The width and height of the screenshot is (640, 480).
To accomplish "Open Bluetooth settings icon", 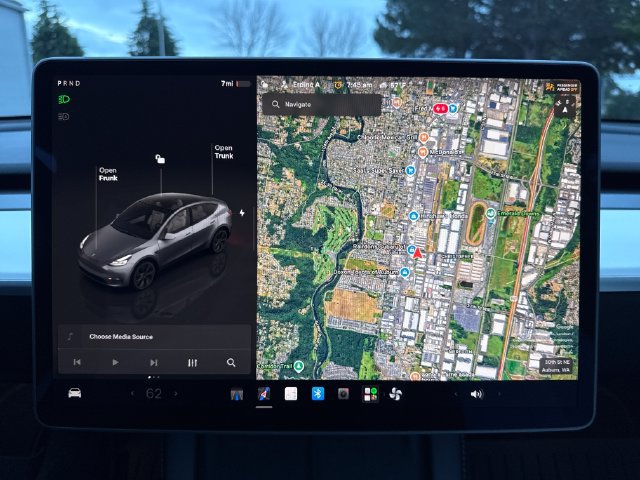I will pyautogui.click(x=318, y=394).
